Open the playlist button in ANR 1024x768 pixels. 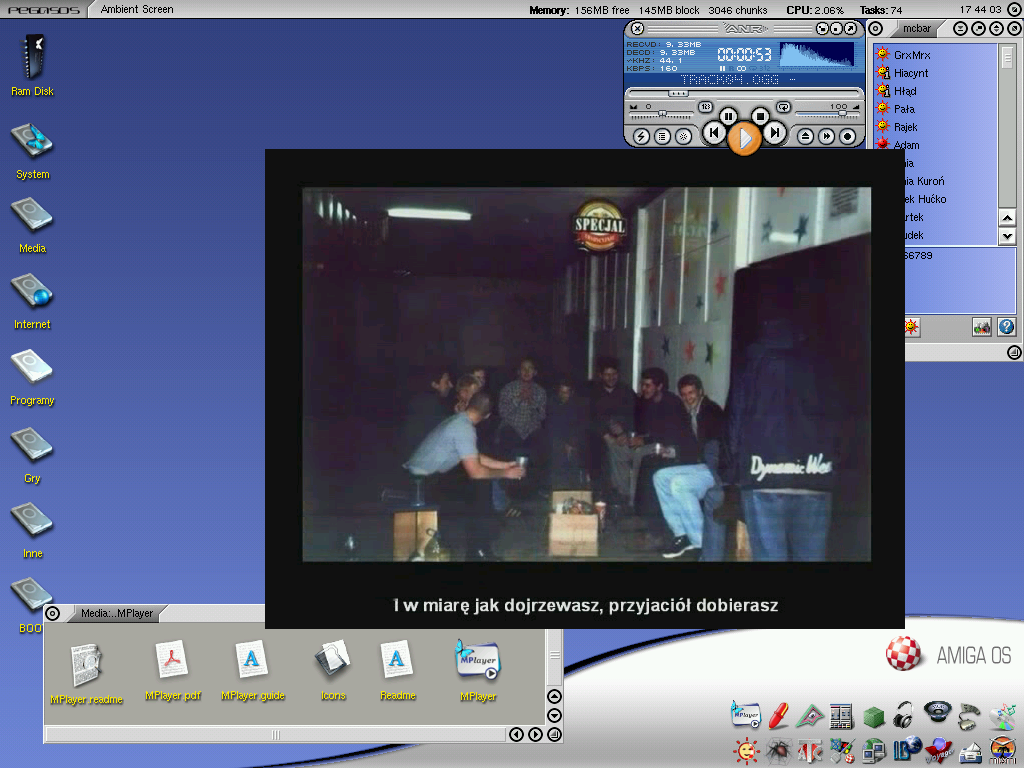(662, 136)
